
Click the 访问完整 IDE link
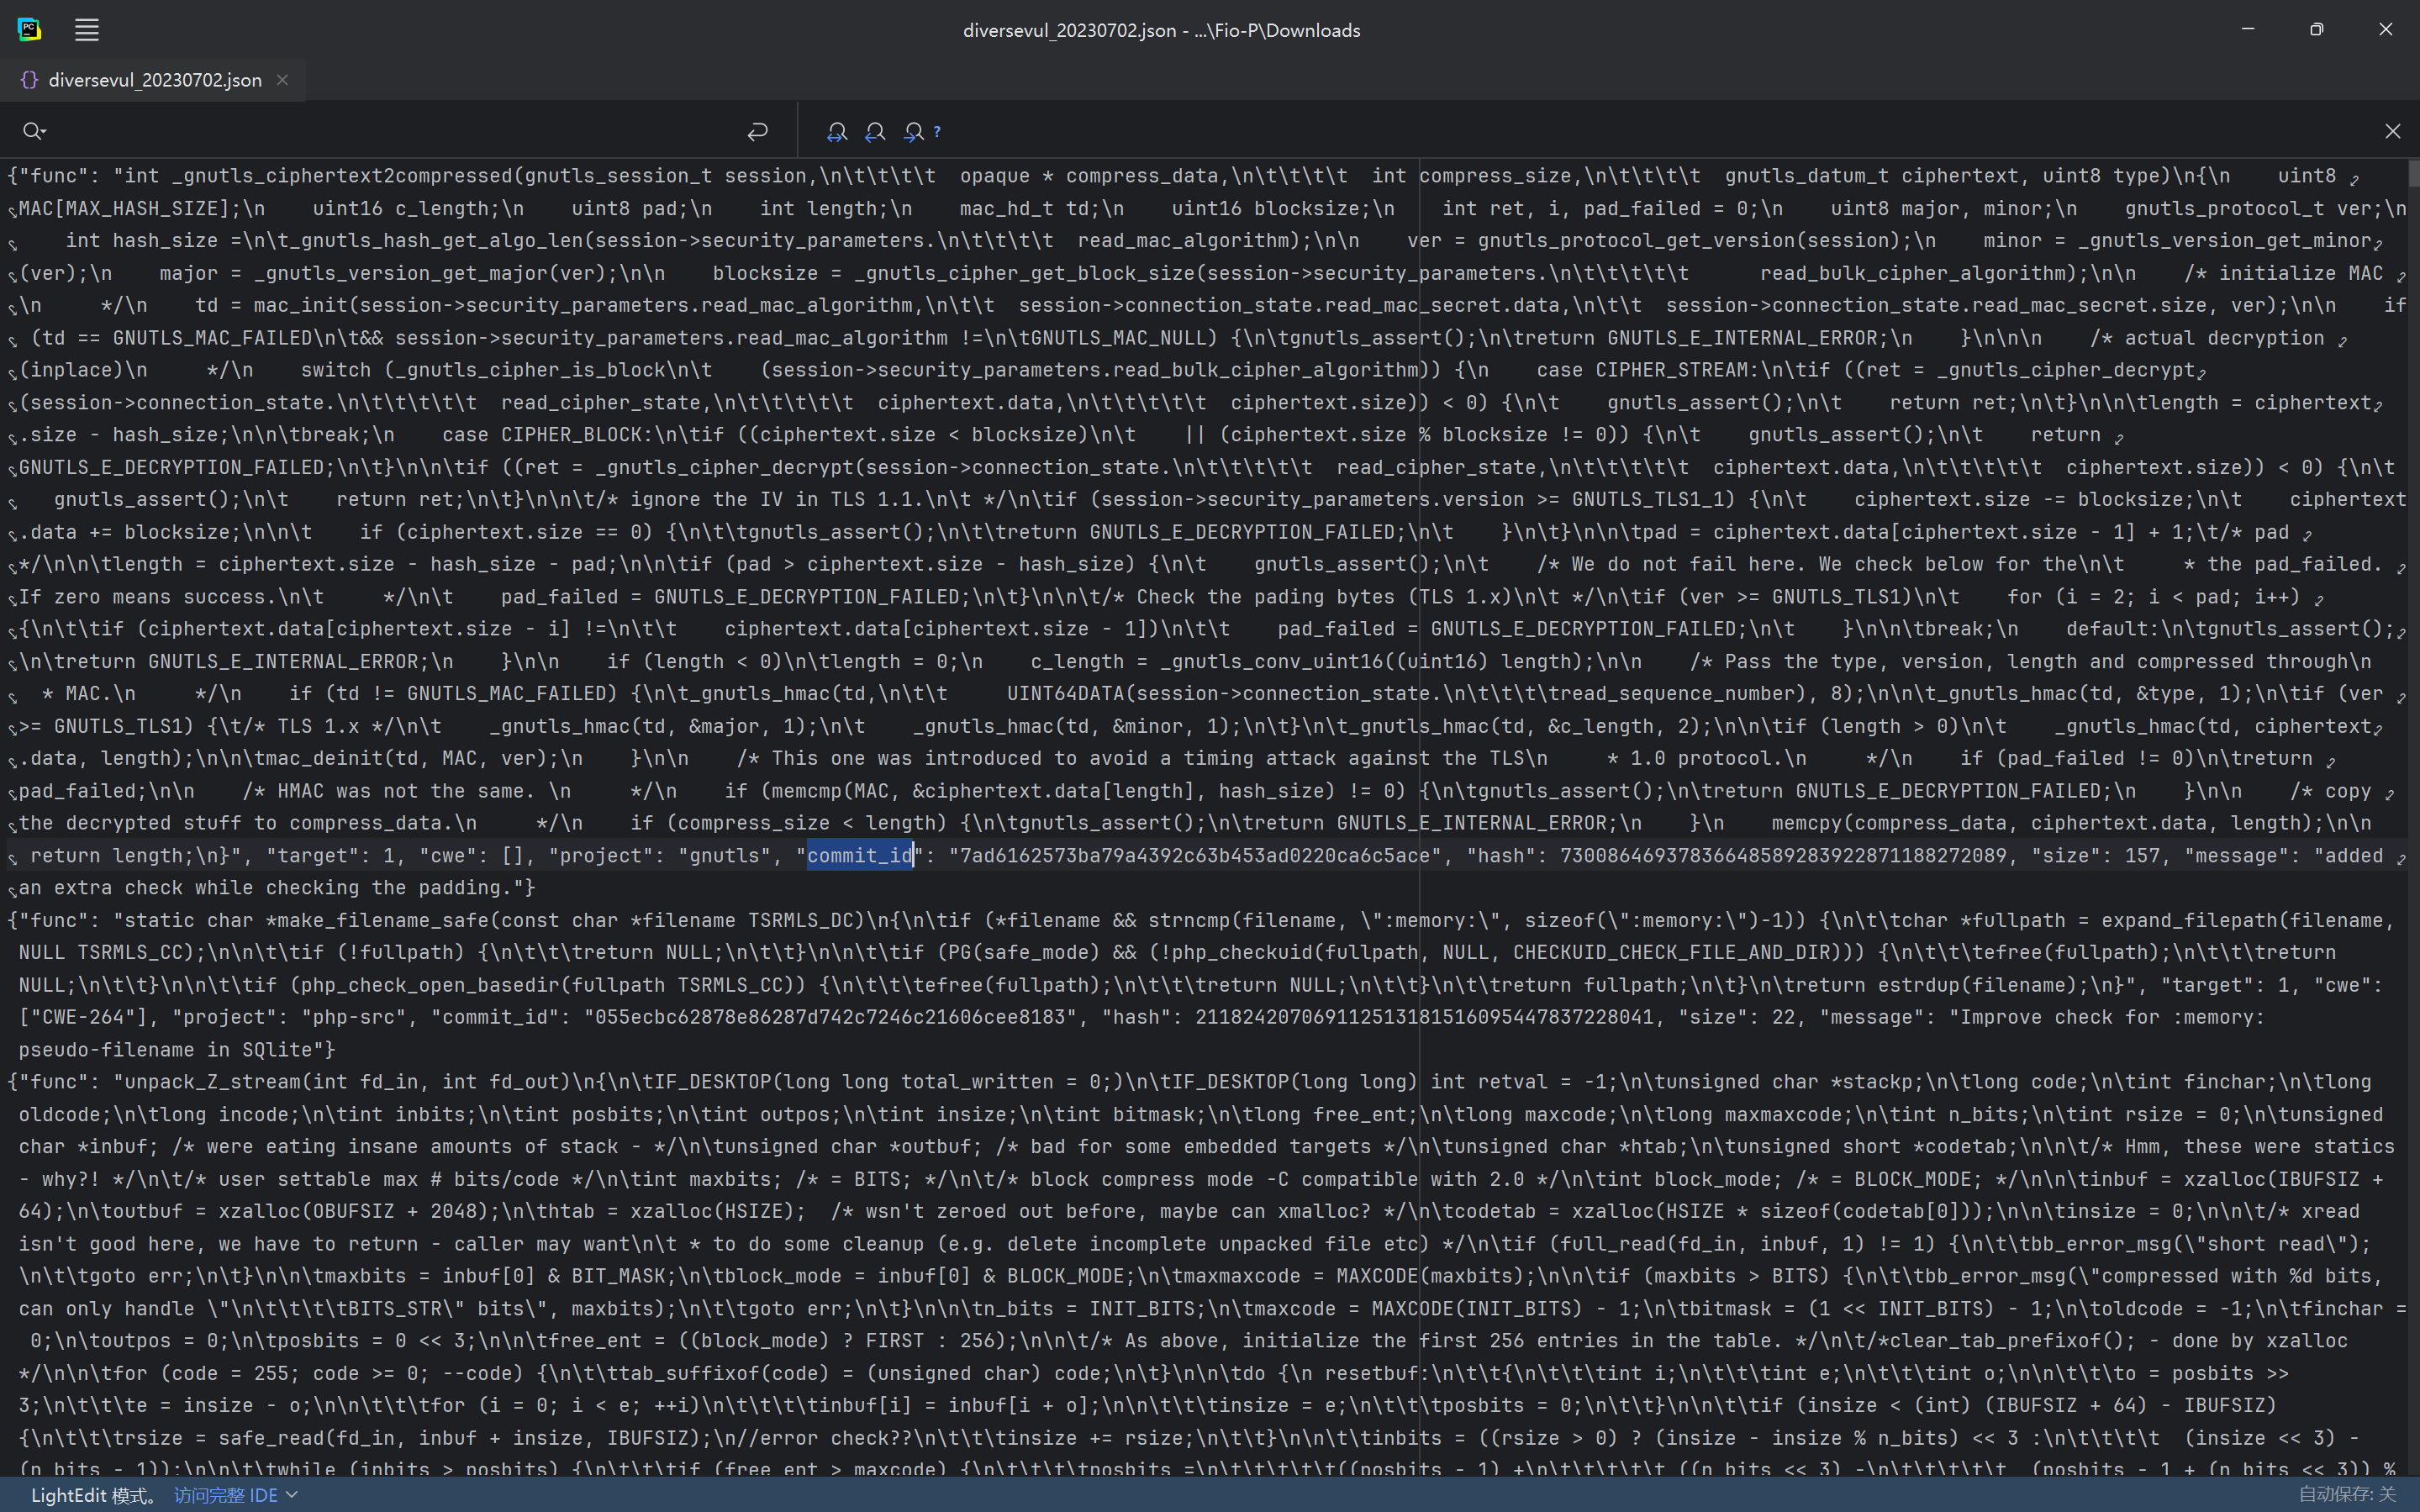pyautogui.click(x=226, y=1495)
